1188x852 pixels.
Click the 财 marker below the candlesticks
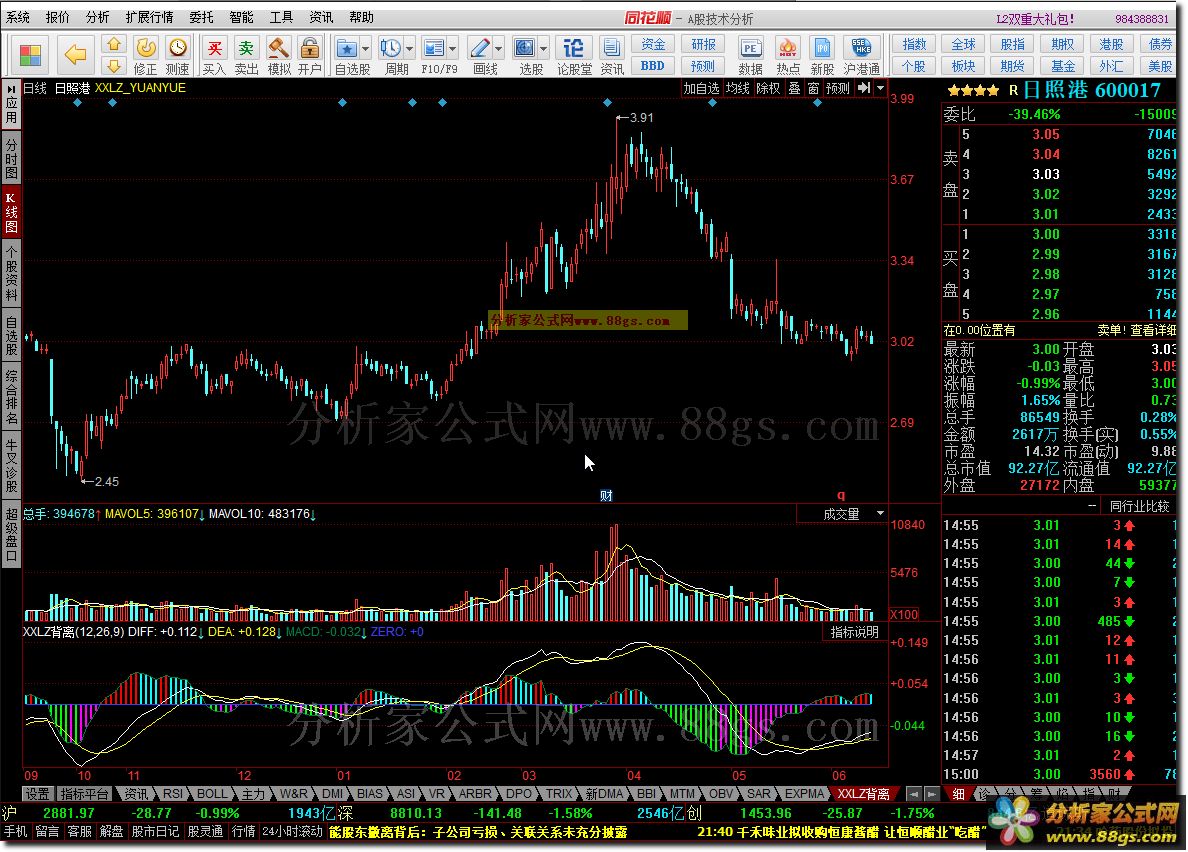[x=606, y=495]
